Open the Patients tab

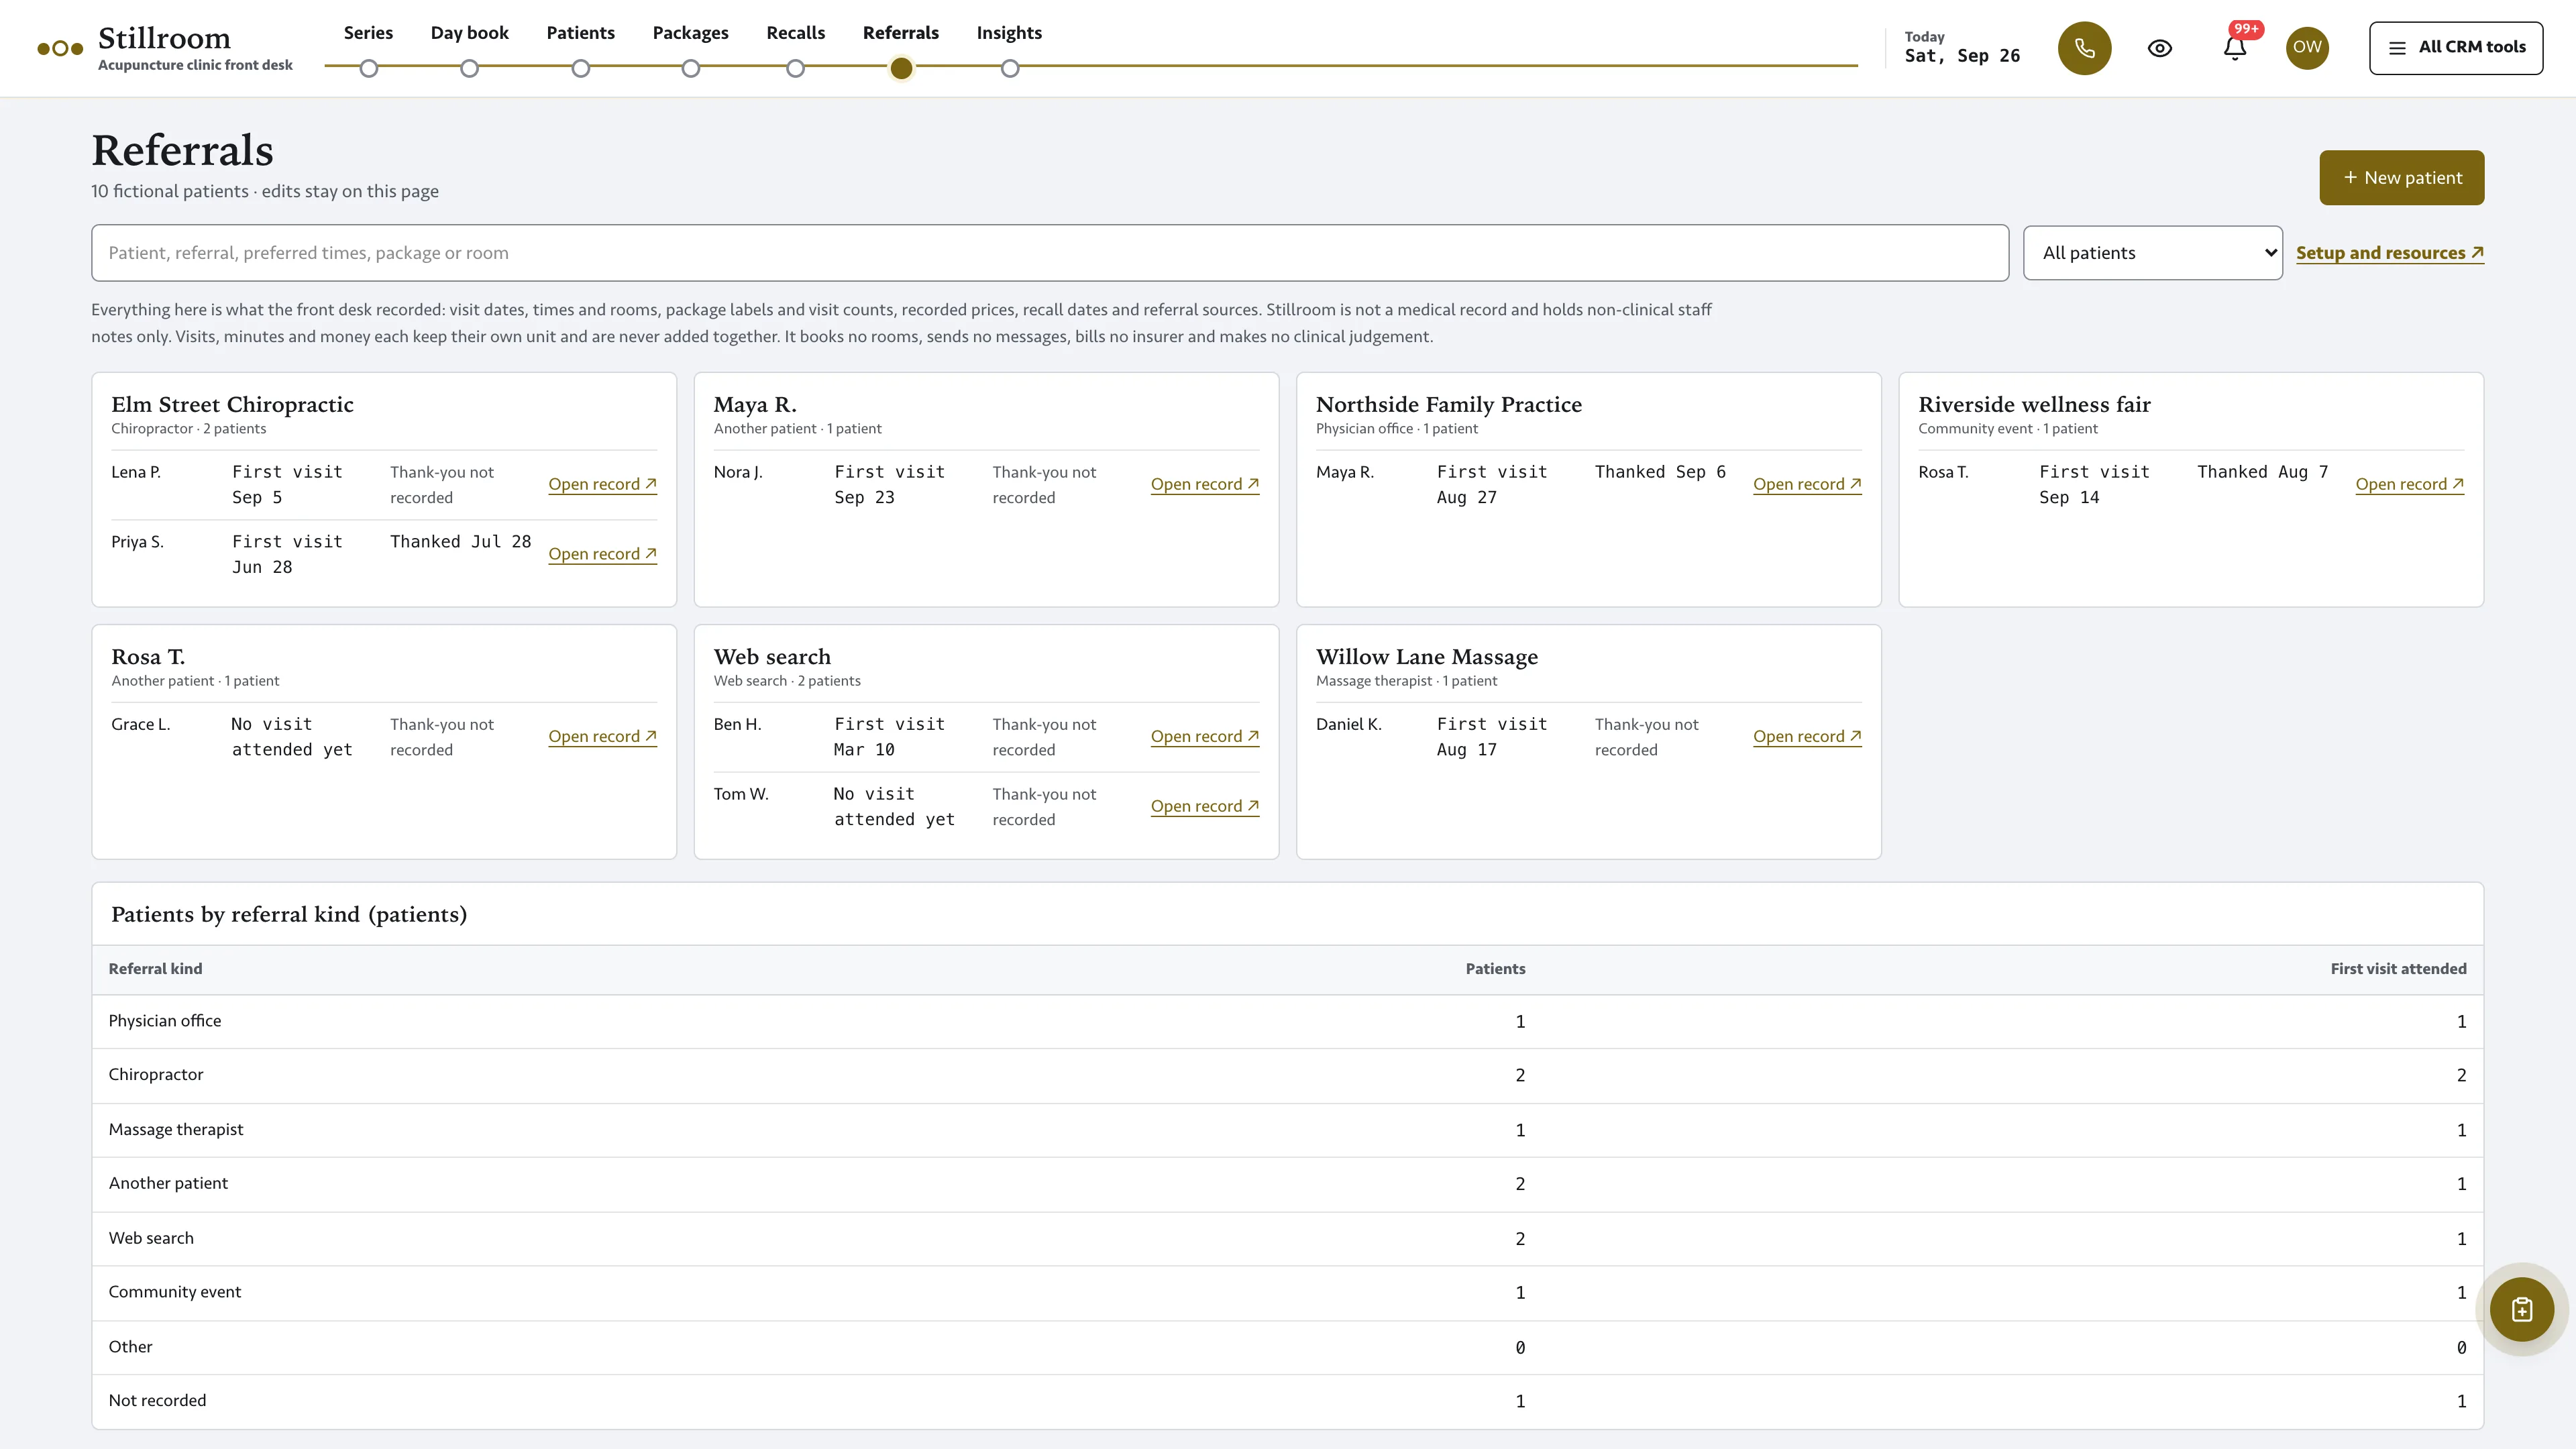coord(580,33)
